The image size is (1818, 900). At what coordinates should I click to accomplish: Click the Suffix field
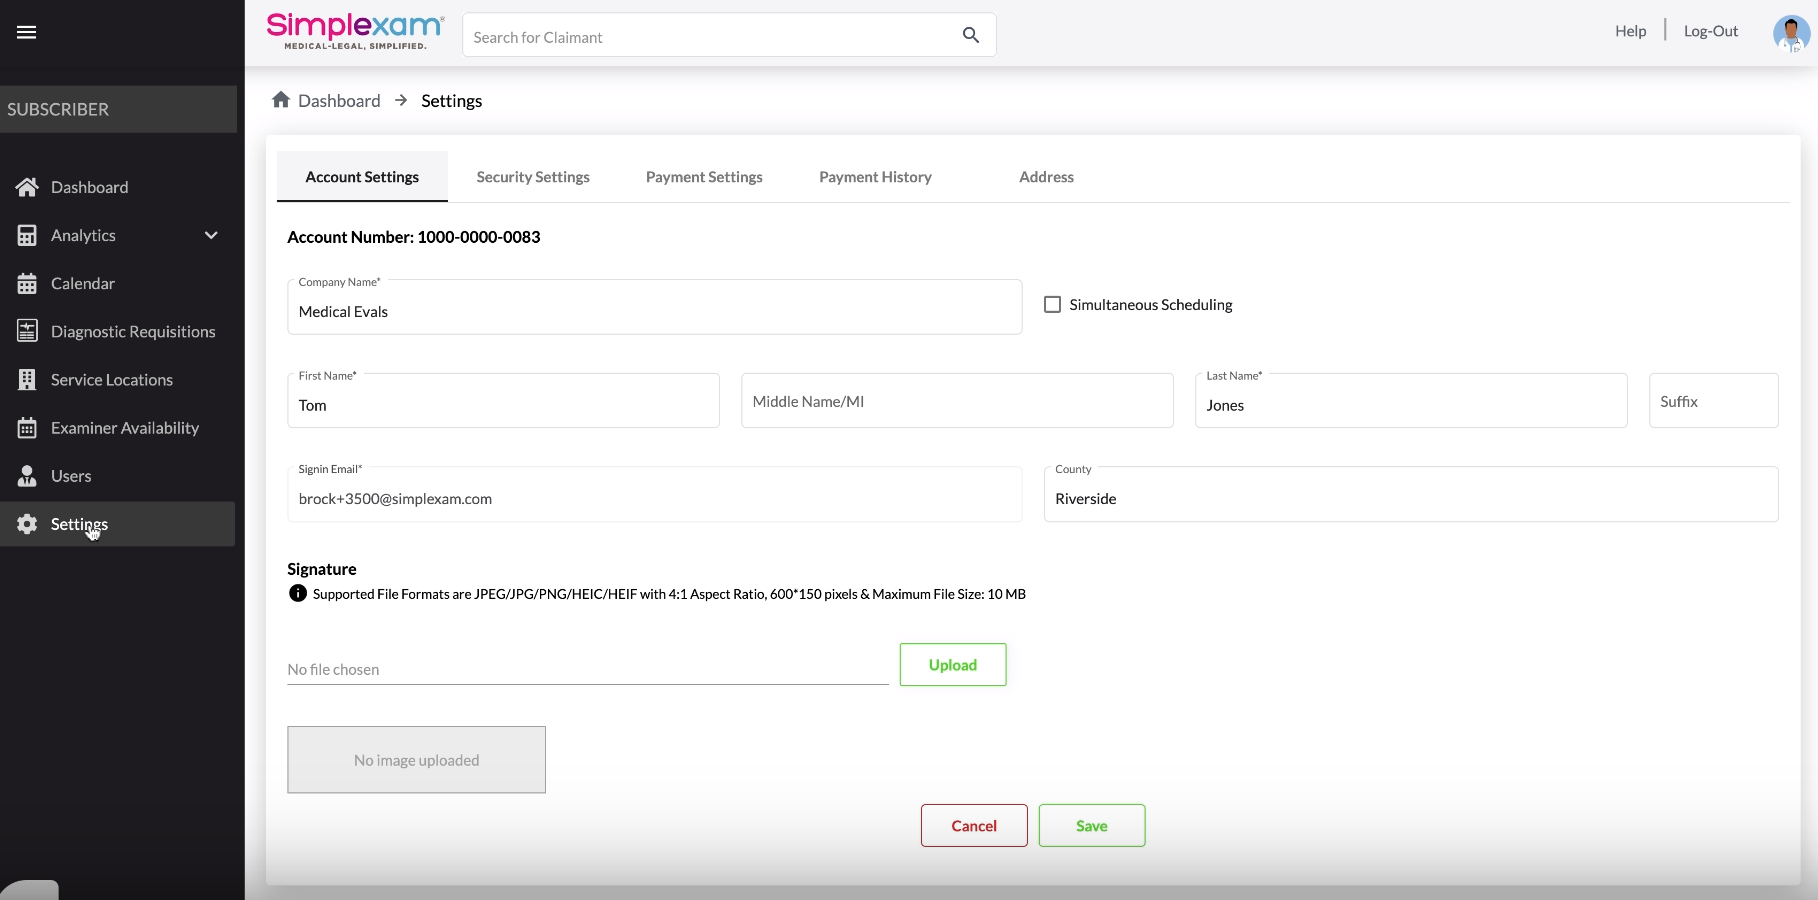(1714, 401)
